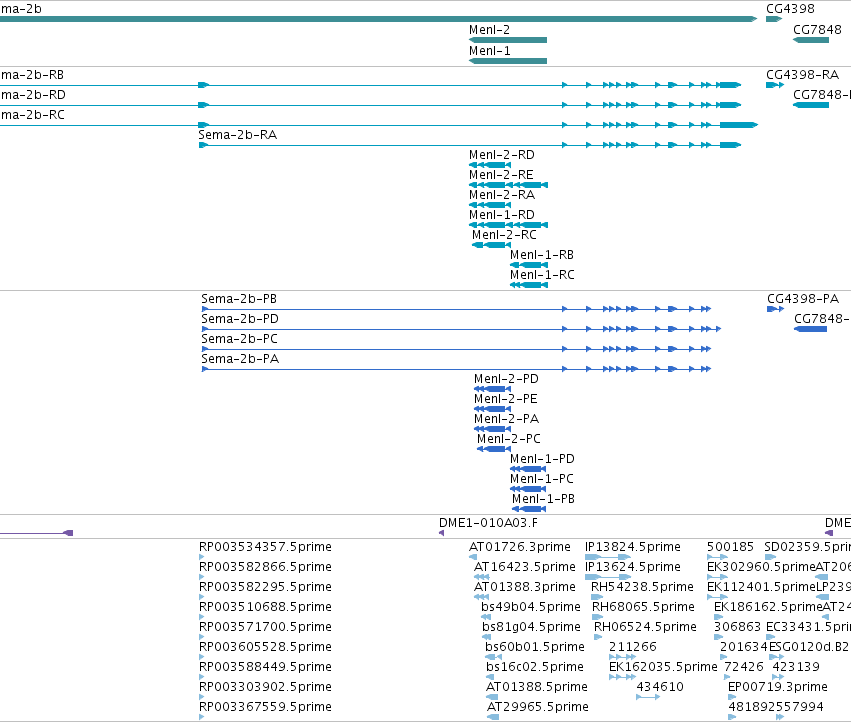The image size is (851, 722).
Task: Click the Menl-2-PE protein feature
Action: point(492,409)
